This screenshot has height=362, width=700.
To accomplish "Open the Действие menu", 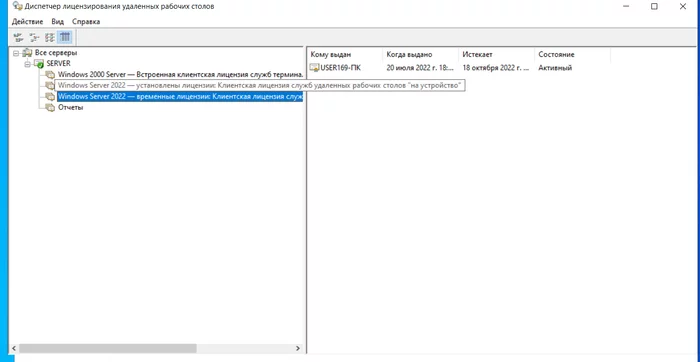I will pos(28,21).
